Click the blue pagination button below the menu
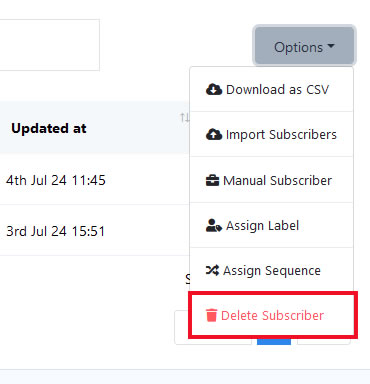Viewport: 370px width, 384px height. 274,341
